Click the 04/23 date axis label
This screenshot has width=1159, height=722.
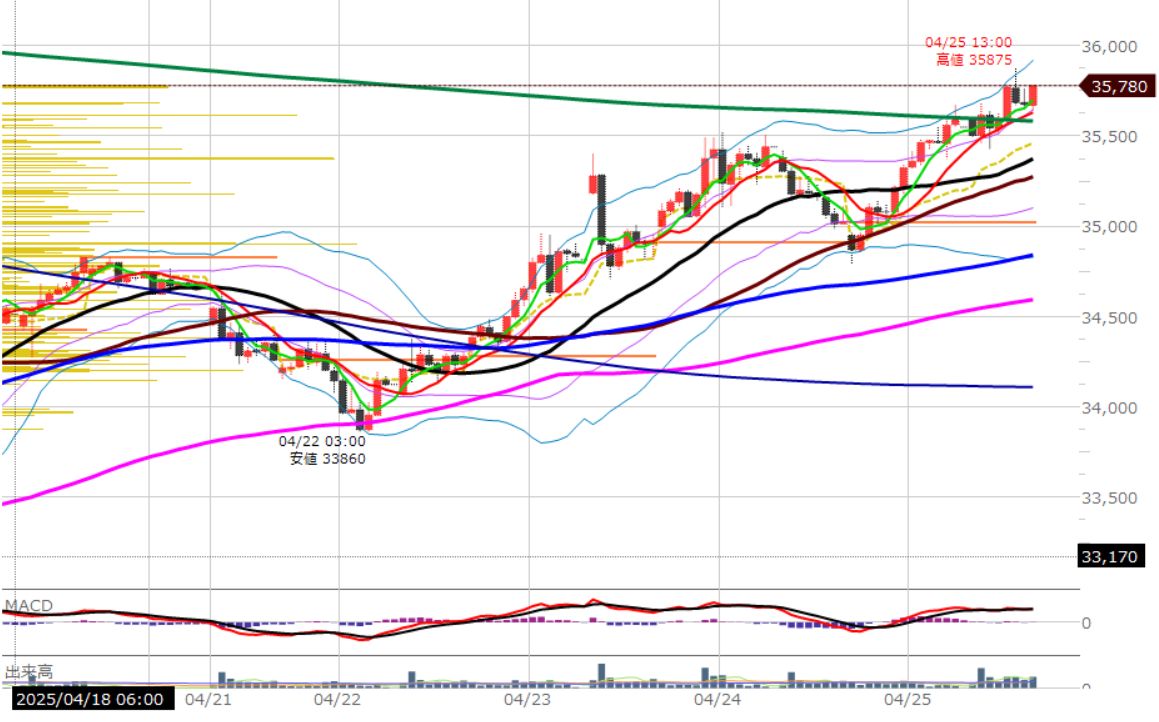(x=527, y=699)
